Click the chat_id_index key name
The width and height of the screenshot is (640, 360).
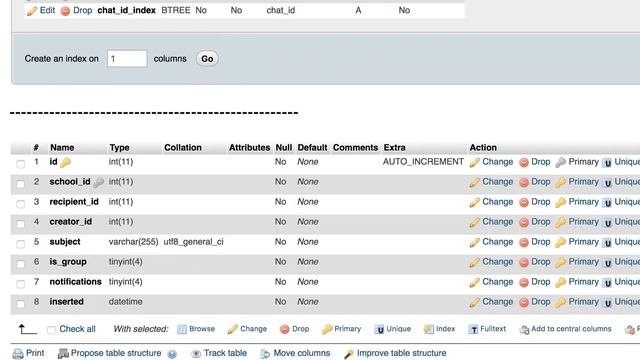[127, 10]
